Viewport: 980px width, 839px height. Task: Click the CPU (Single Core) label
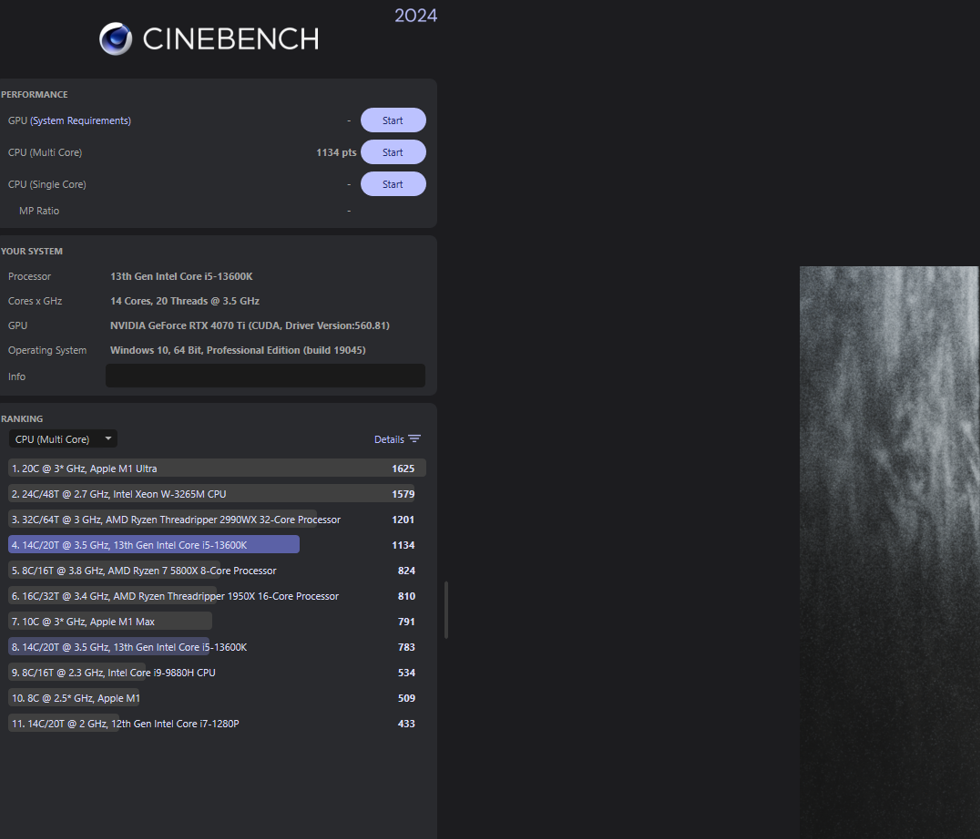(47, 184)
